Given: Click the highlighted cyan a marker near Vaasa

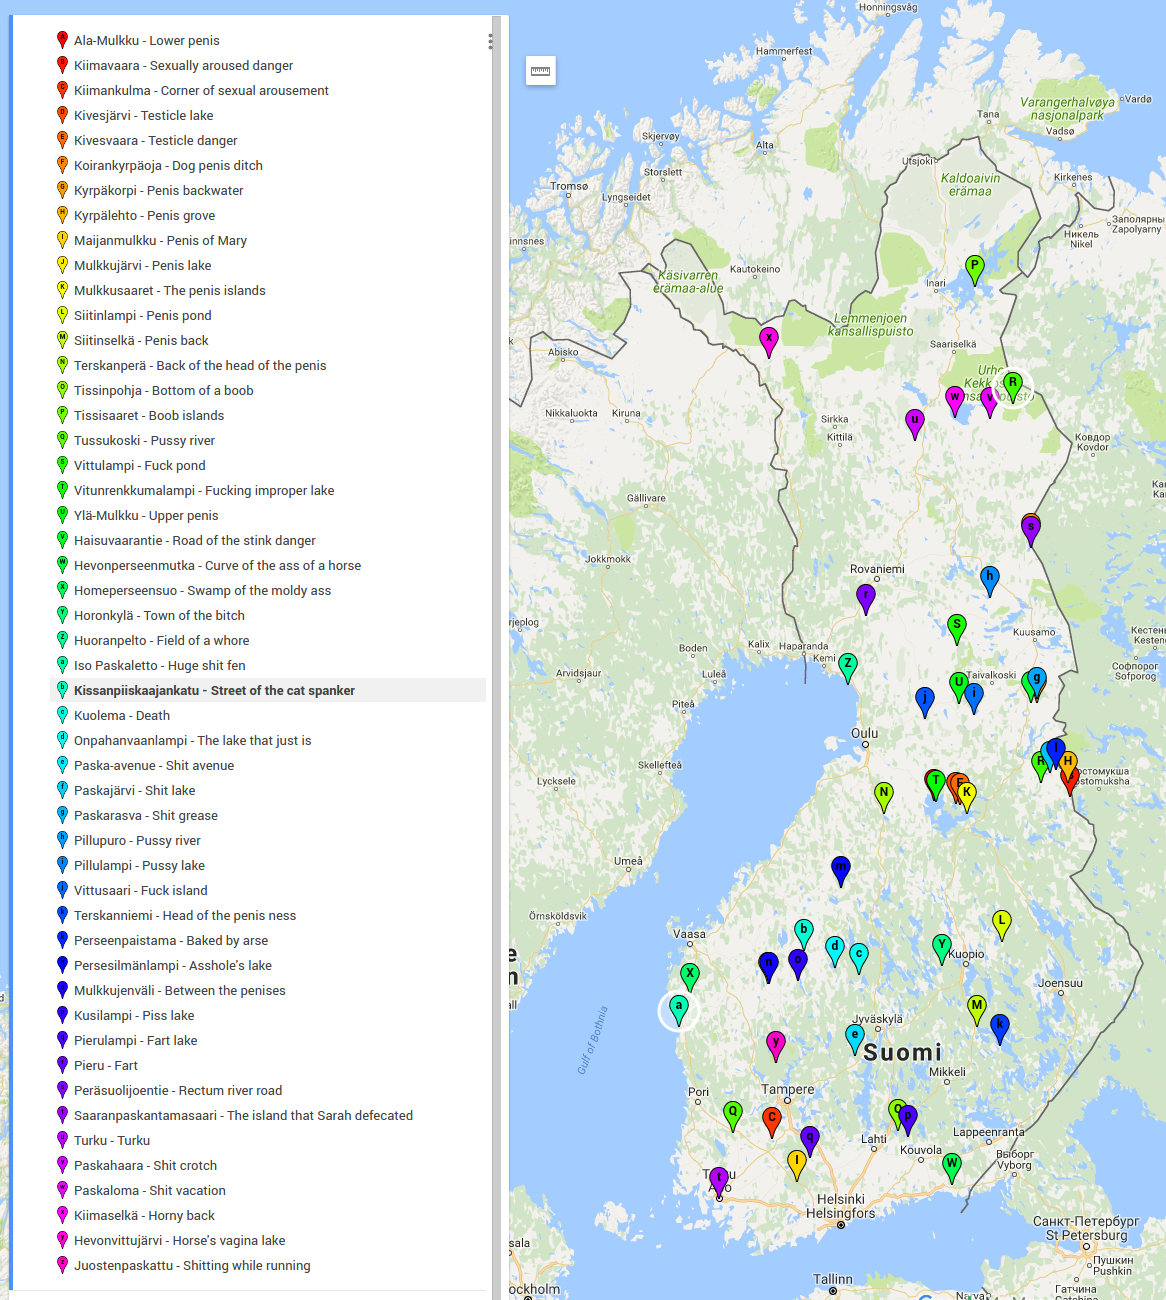Looking at the screenshot, I should click(679, 1010).
